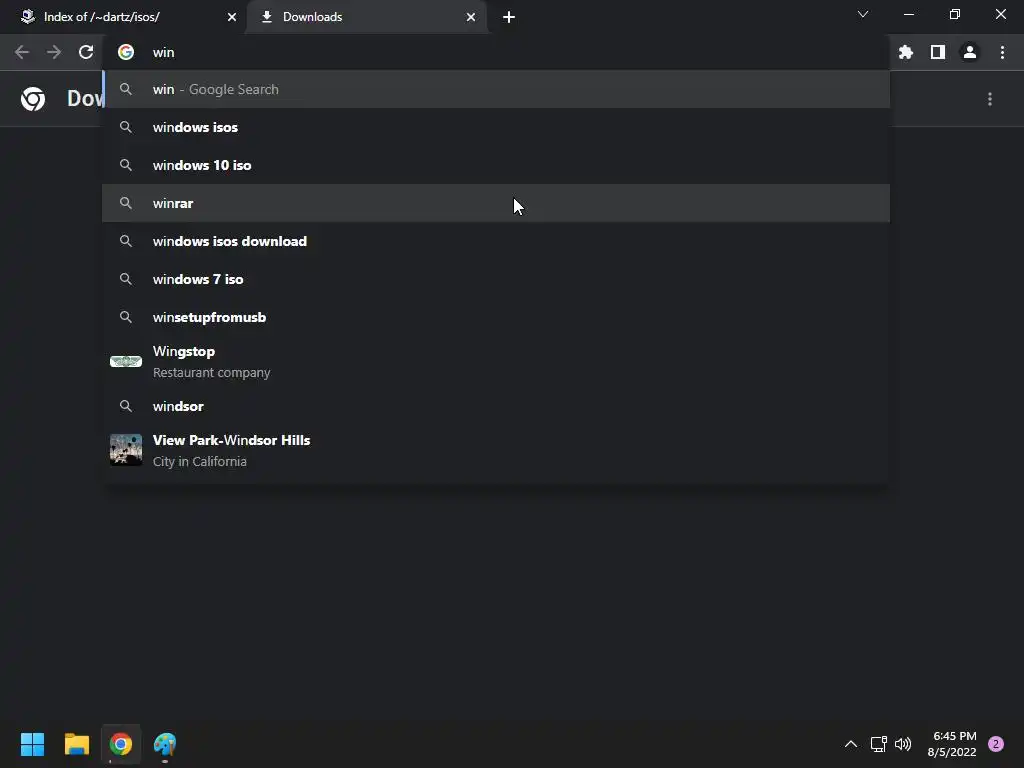The height and width of the screenshot is (768, 1024).
Task: Reload the current page
Action: pyautogui.click(x=86, y=52)
